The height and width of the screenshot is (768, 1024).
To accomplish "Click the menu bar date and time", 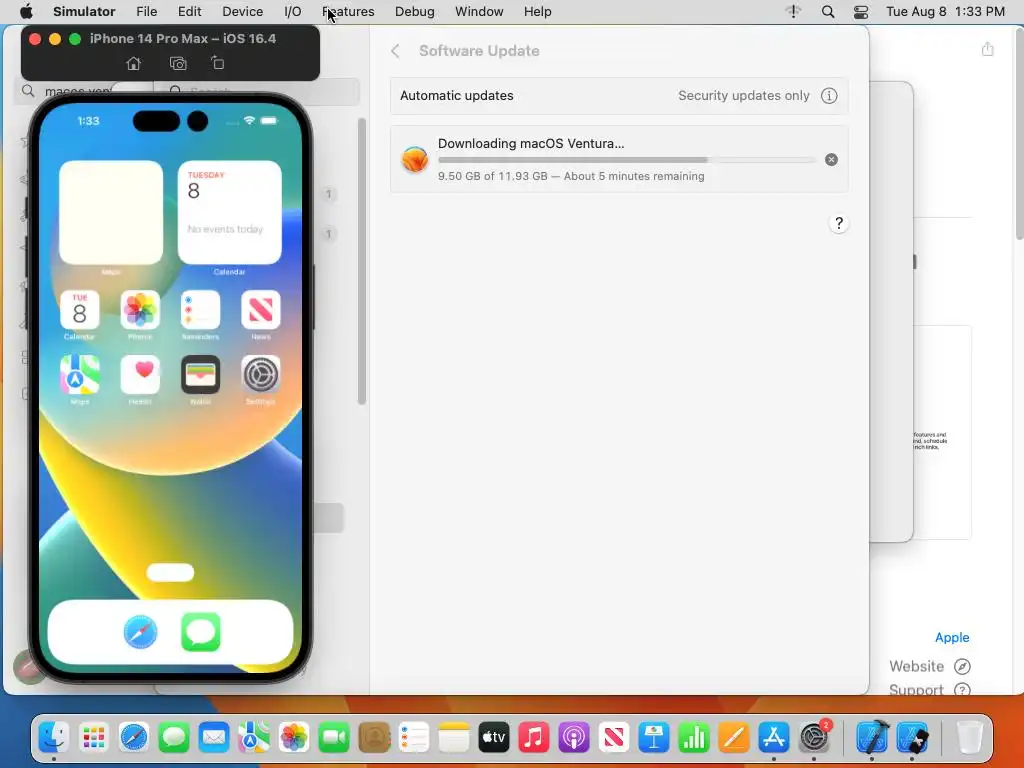I will pyautogui.click(x=945, y=12).
